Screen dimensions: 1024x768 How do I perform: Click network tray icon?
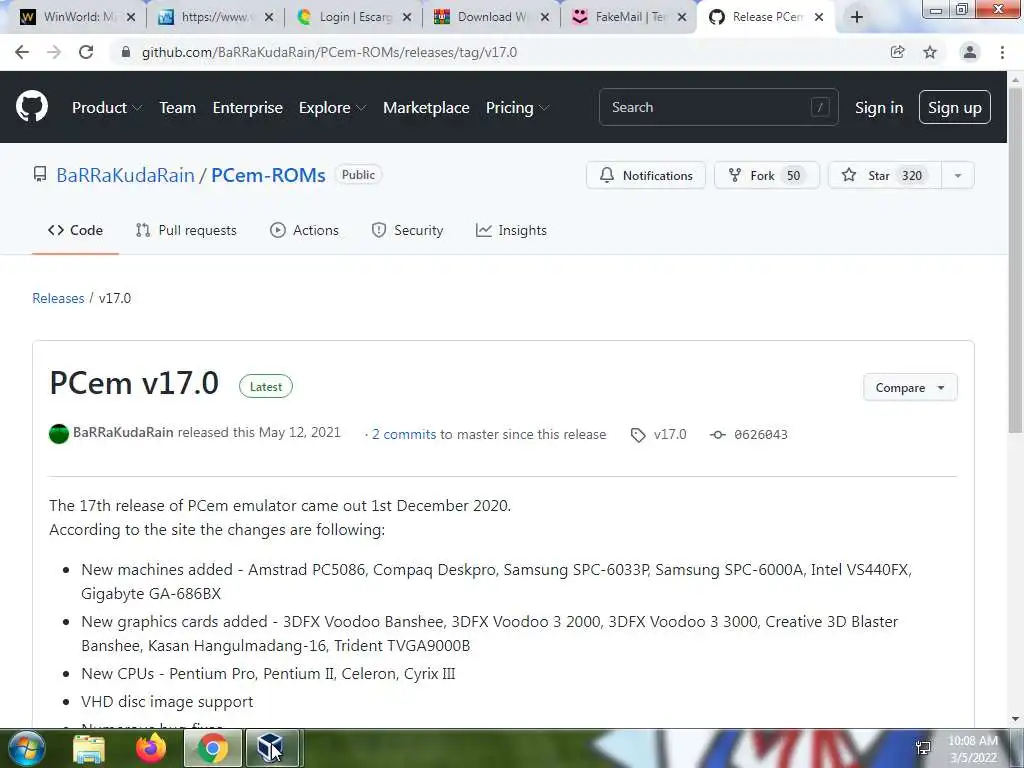923,748
